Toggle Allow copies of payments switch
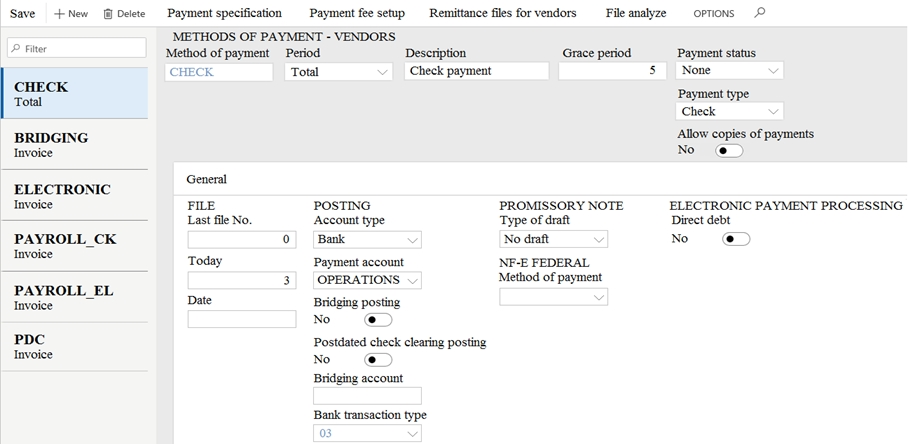The width and height of the screenshot is (908, 444). pyautogui.click(x=728, y=151)
